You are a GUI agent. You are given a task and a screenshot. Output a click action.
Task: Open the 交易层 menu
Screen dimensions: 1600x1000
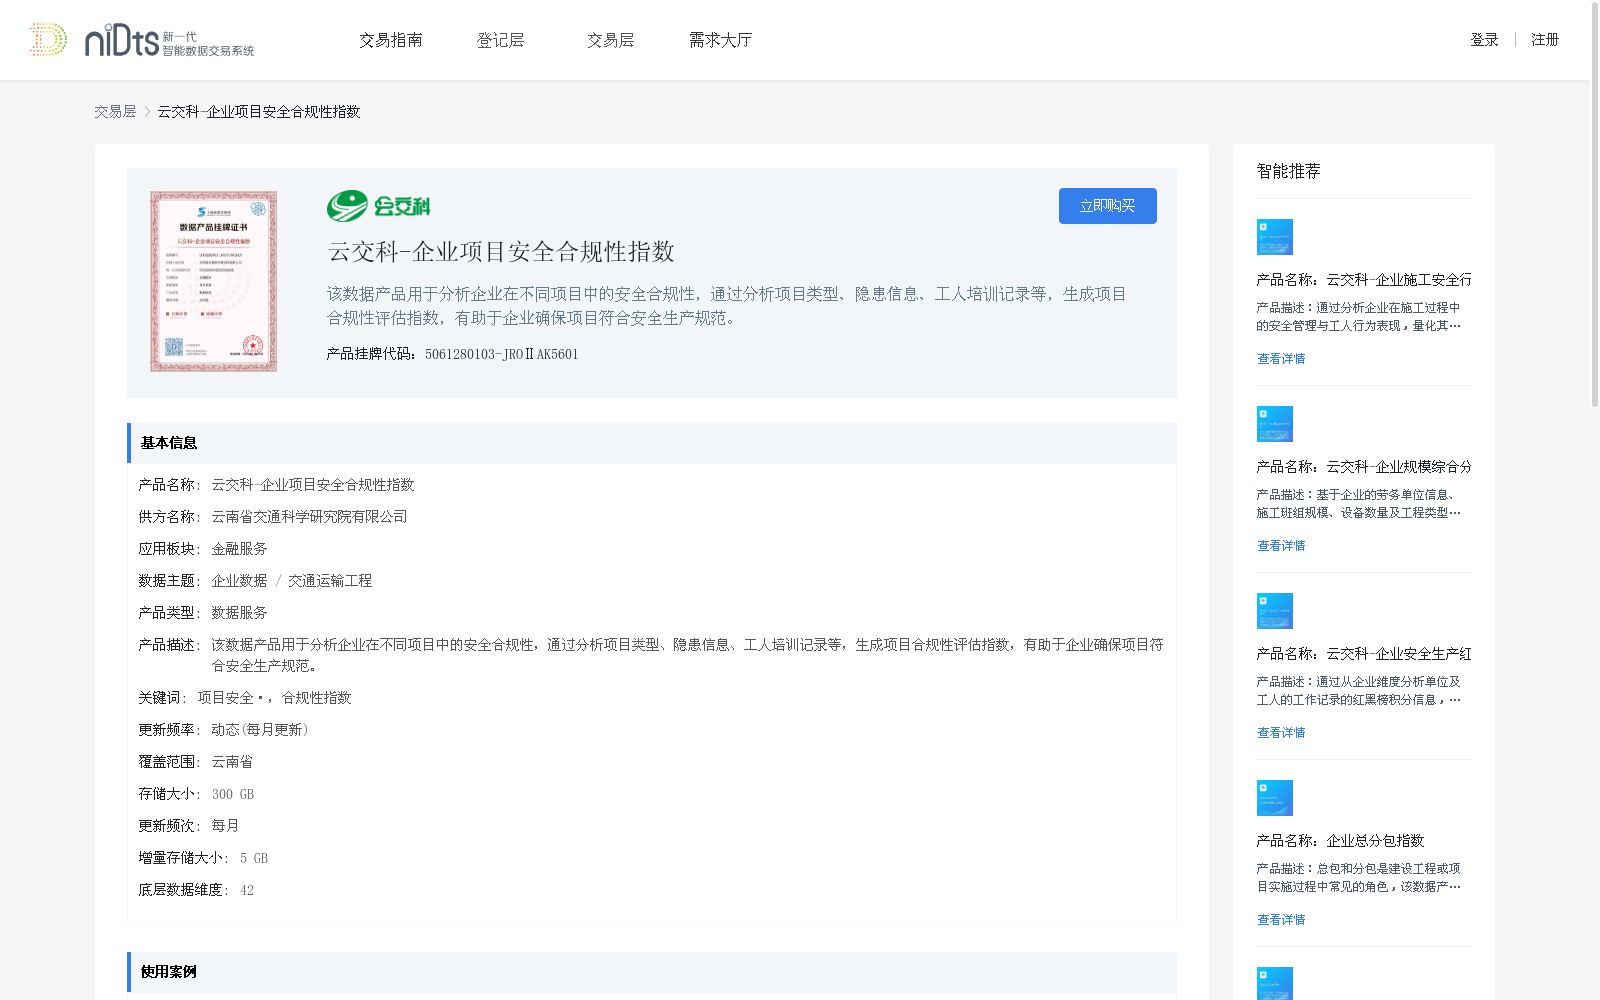[611, 40]
